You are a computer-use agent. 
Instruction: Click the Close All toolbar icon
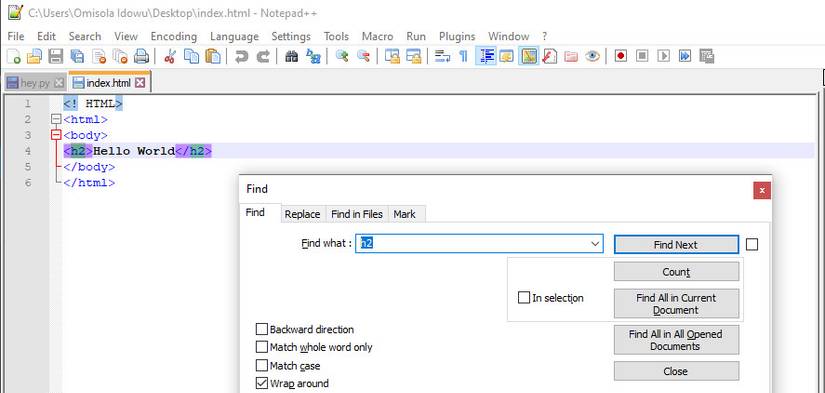point(120,56)
